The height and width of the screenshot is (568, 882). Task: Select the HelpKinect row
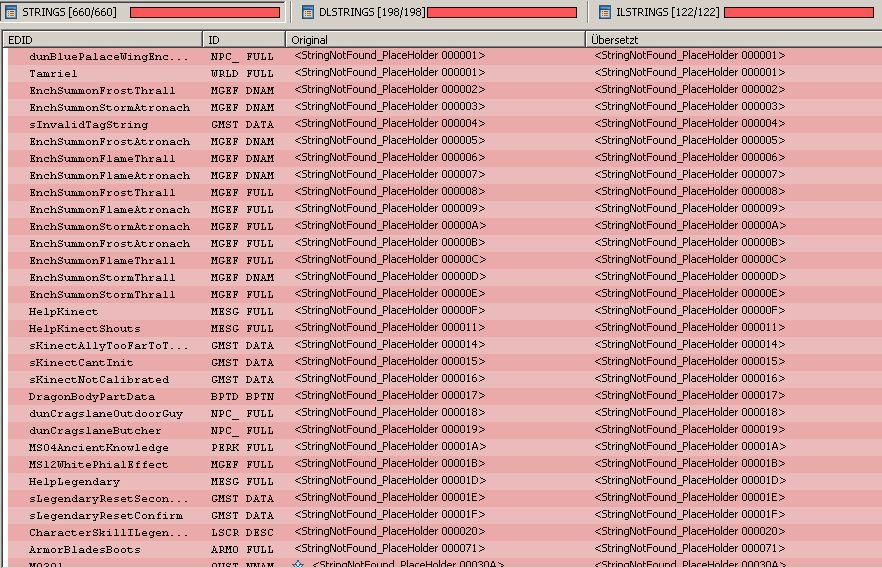(444, 311)
